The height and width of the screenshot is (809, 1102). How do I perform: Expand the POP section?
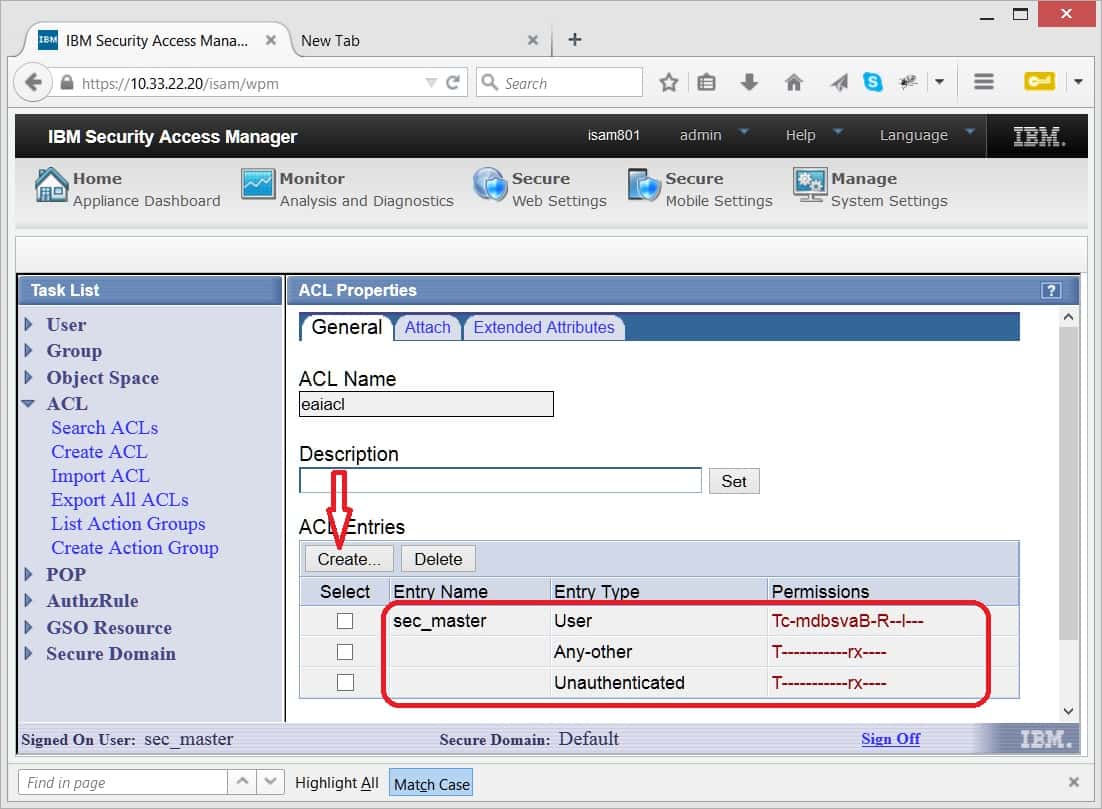[29, 574]
